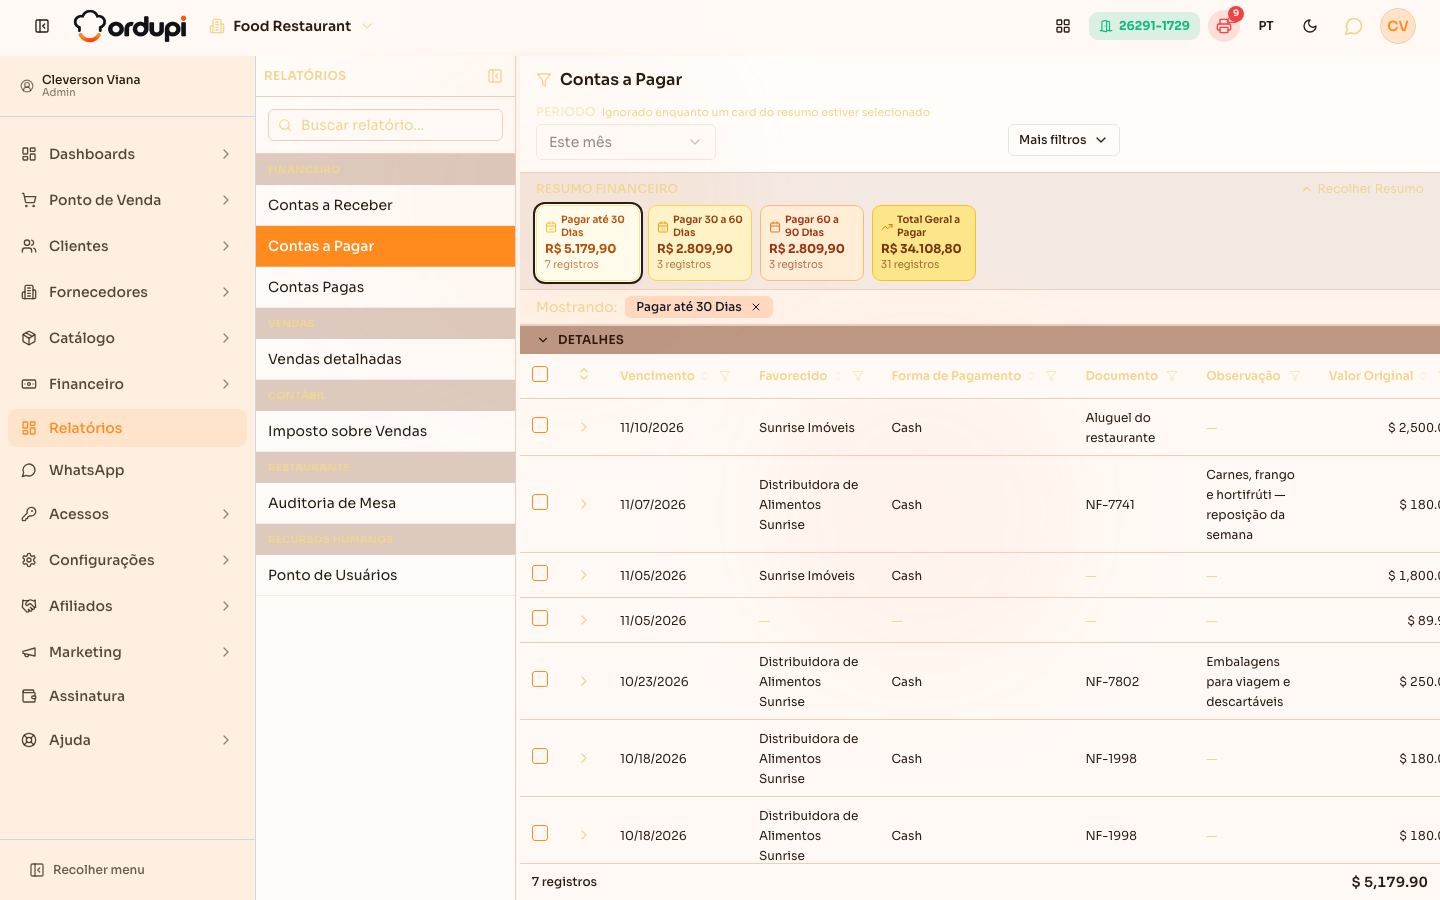Select the Pagar 30 a 60 Dias card

[700, 243]
